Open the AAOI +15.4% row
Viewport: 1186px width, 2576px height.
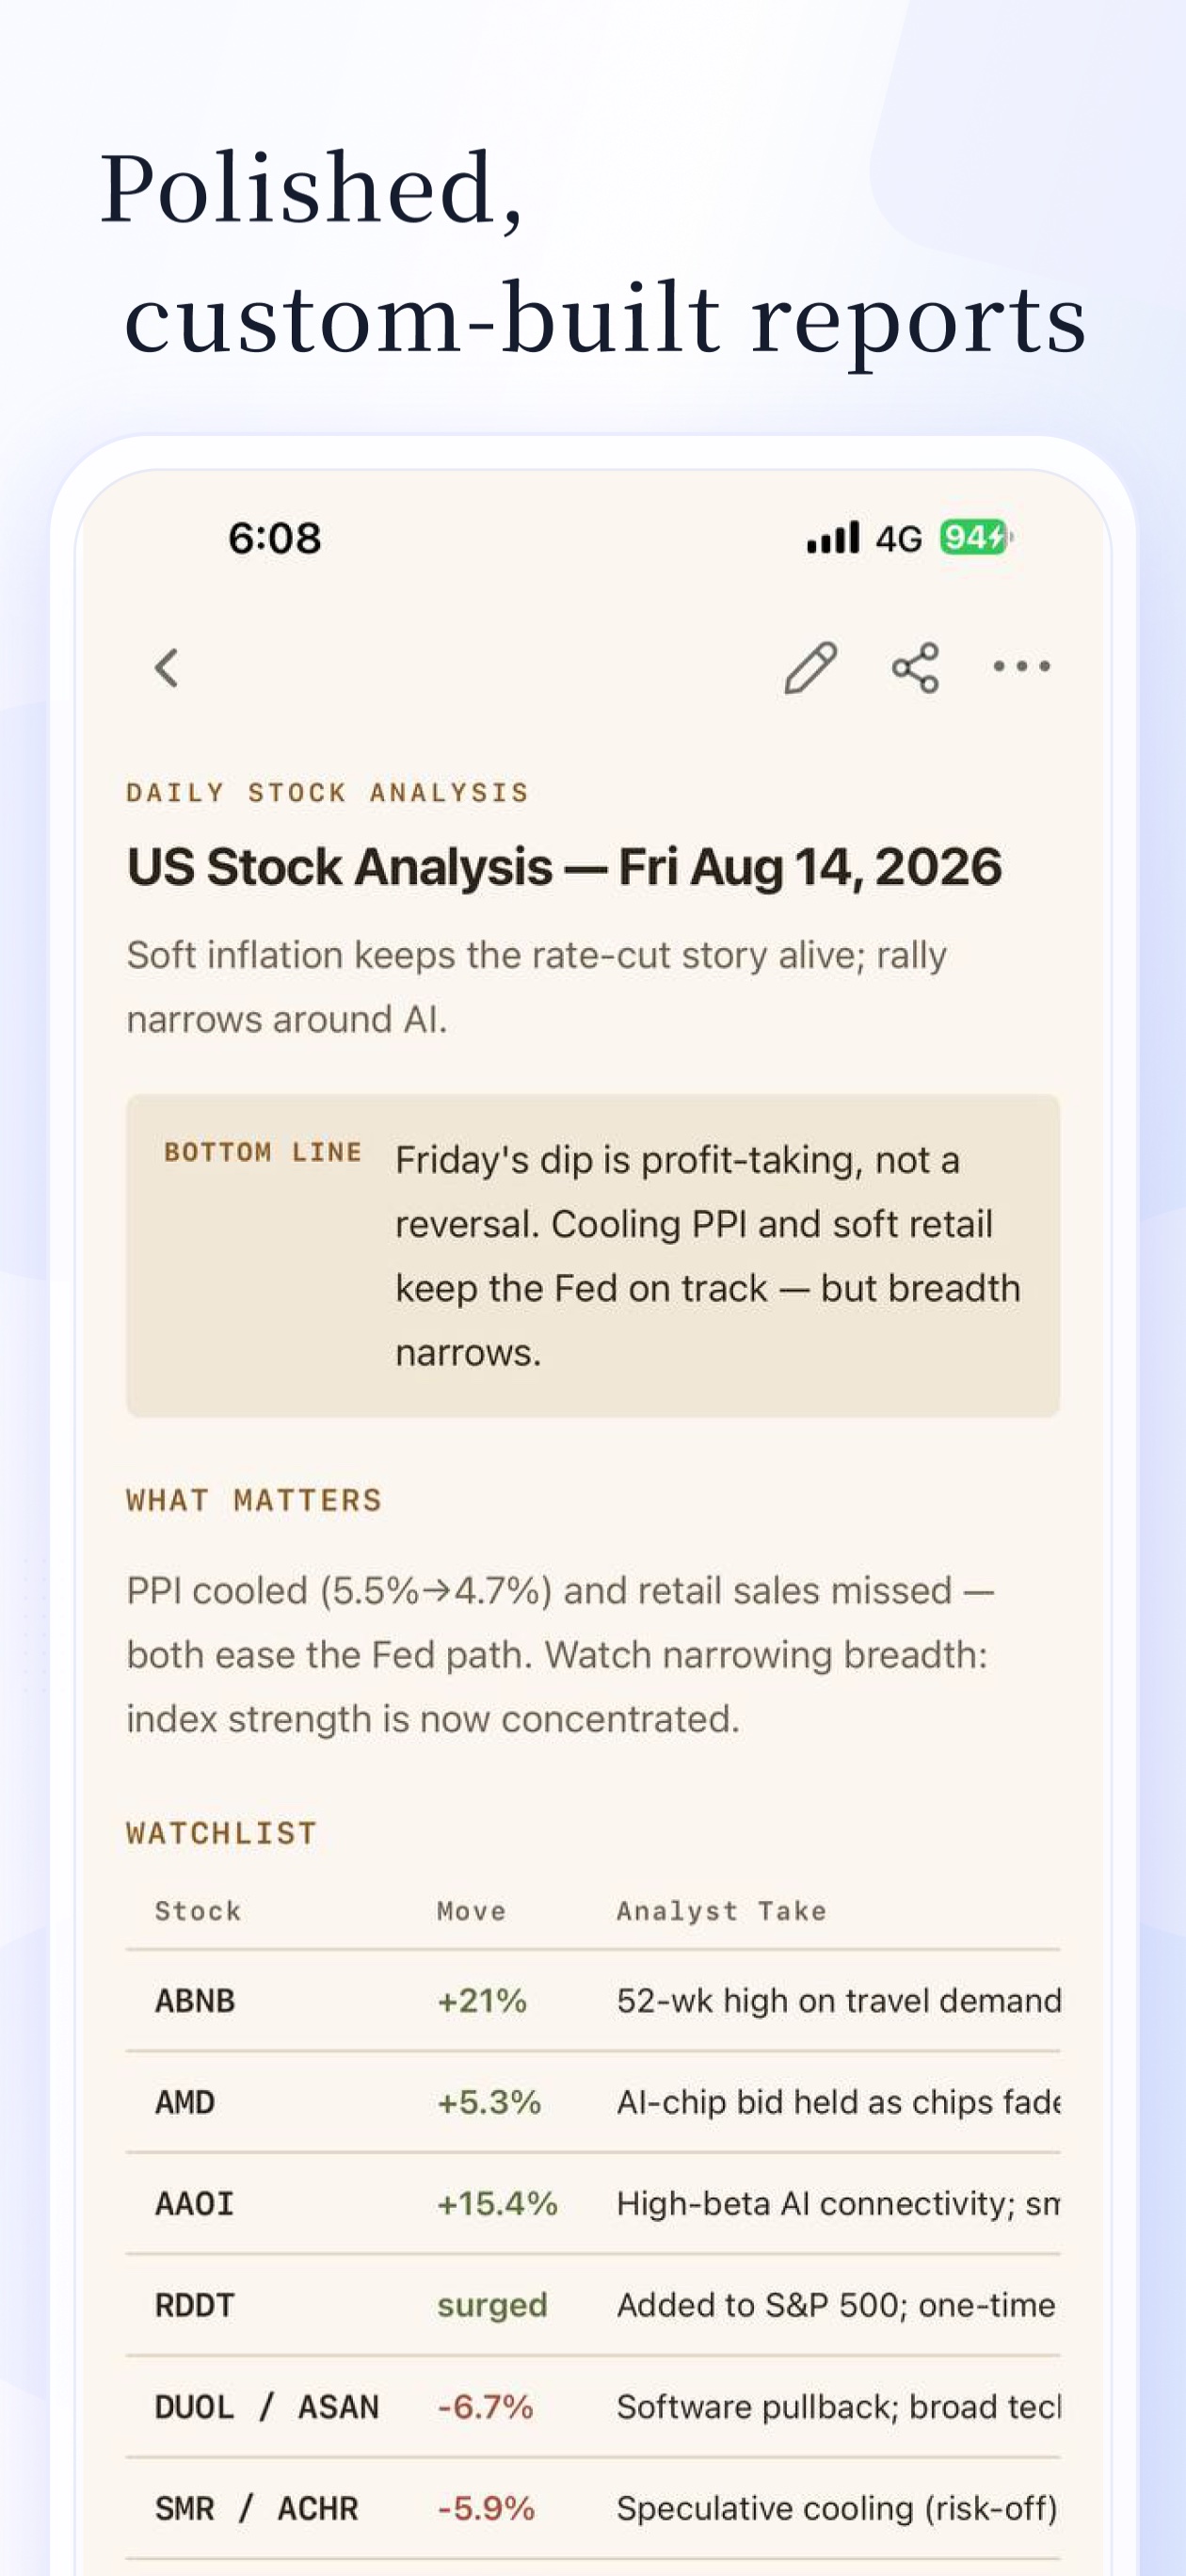pos(593,2204)
